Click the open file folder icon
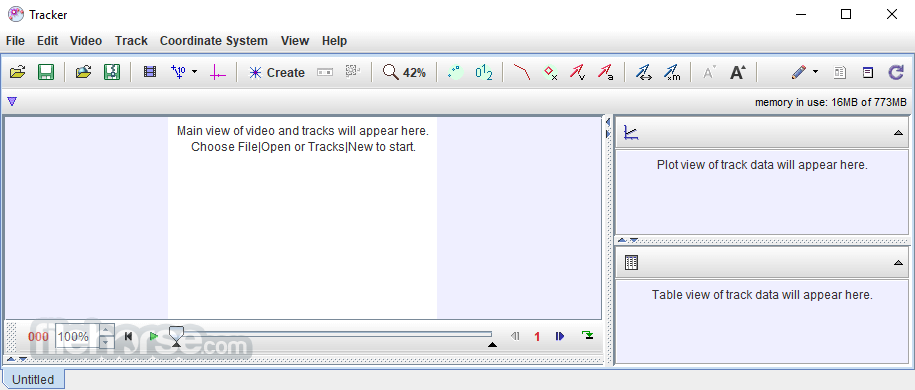915x390 pixels. coord(18,72)
